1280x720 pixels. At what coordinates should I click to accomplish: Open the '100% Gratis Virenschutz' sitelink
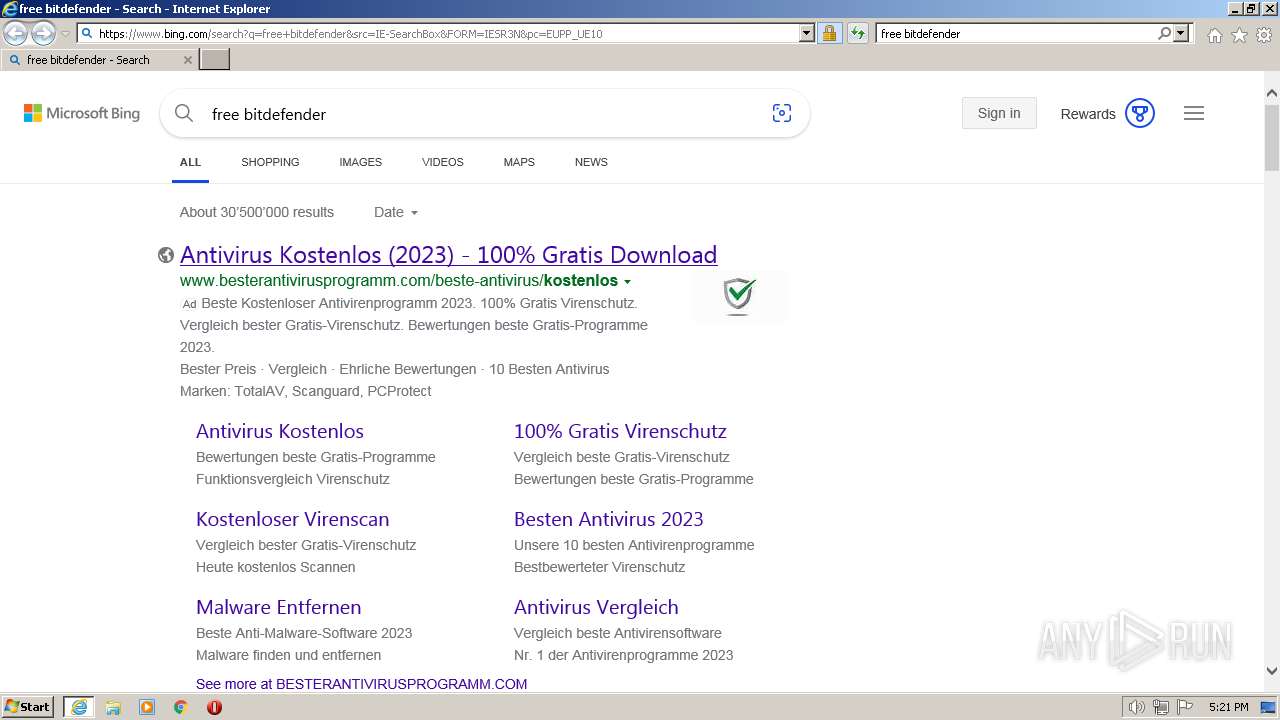(620, 431)
